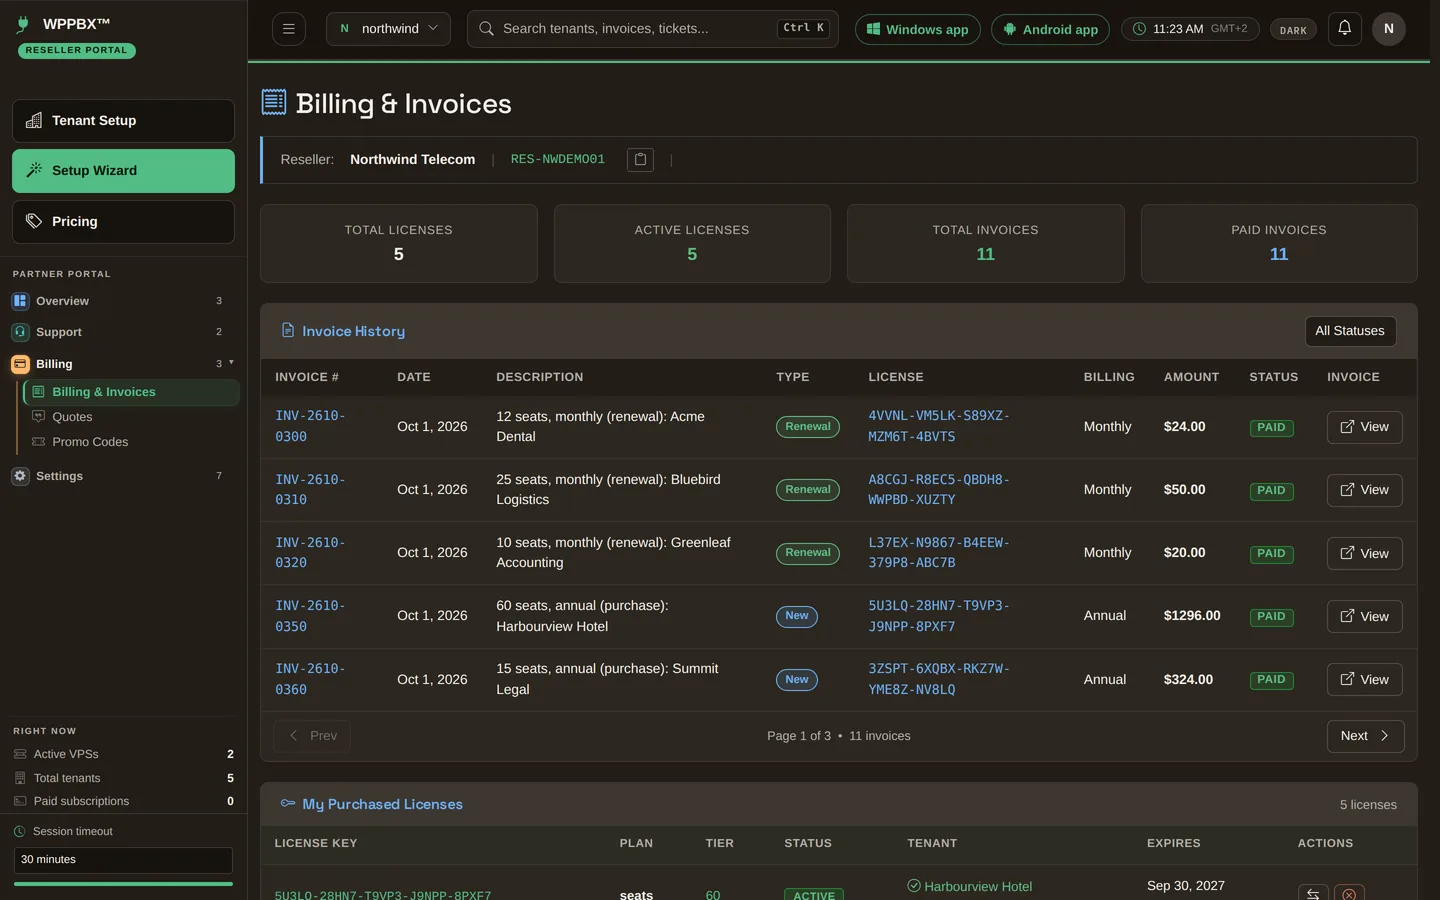Screen dimensions: 1440x900
Task: Copy reseller ID RES-NWDEMO01 with the clipboard icon
Action: pyautogui.click(x=640, y=160)
